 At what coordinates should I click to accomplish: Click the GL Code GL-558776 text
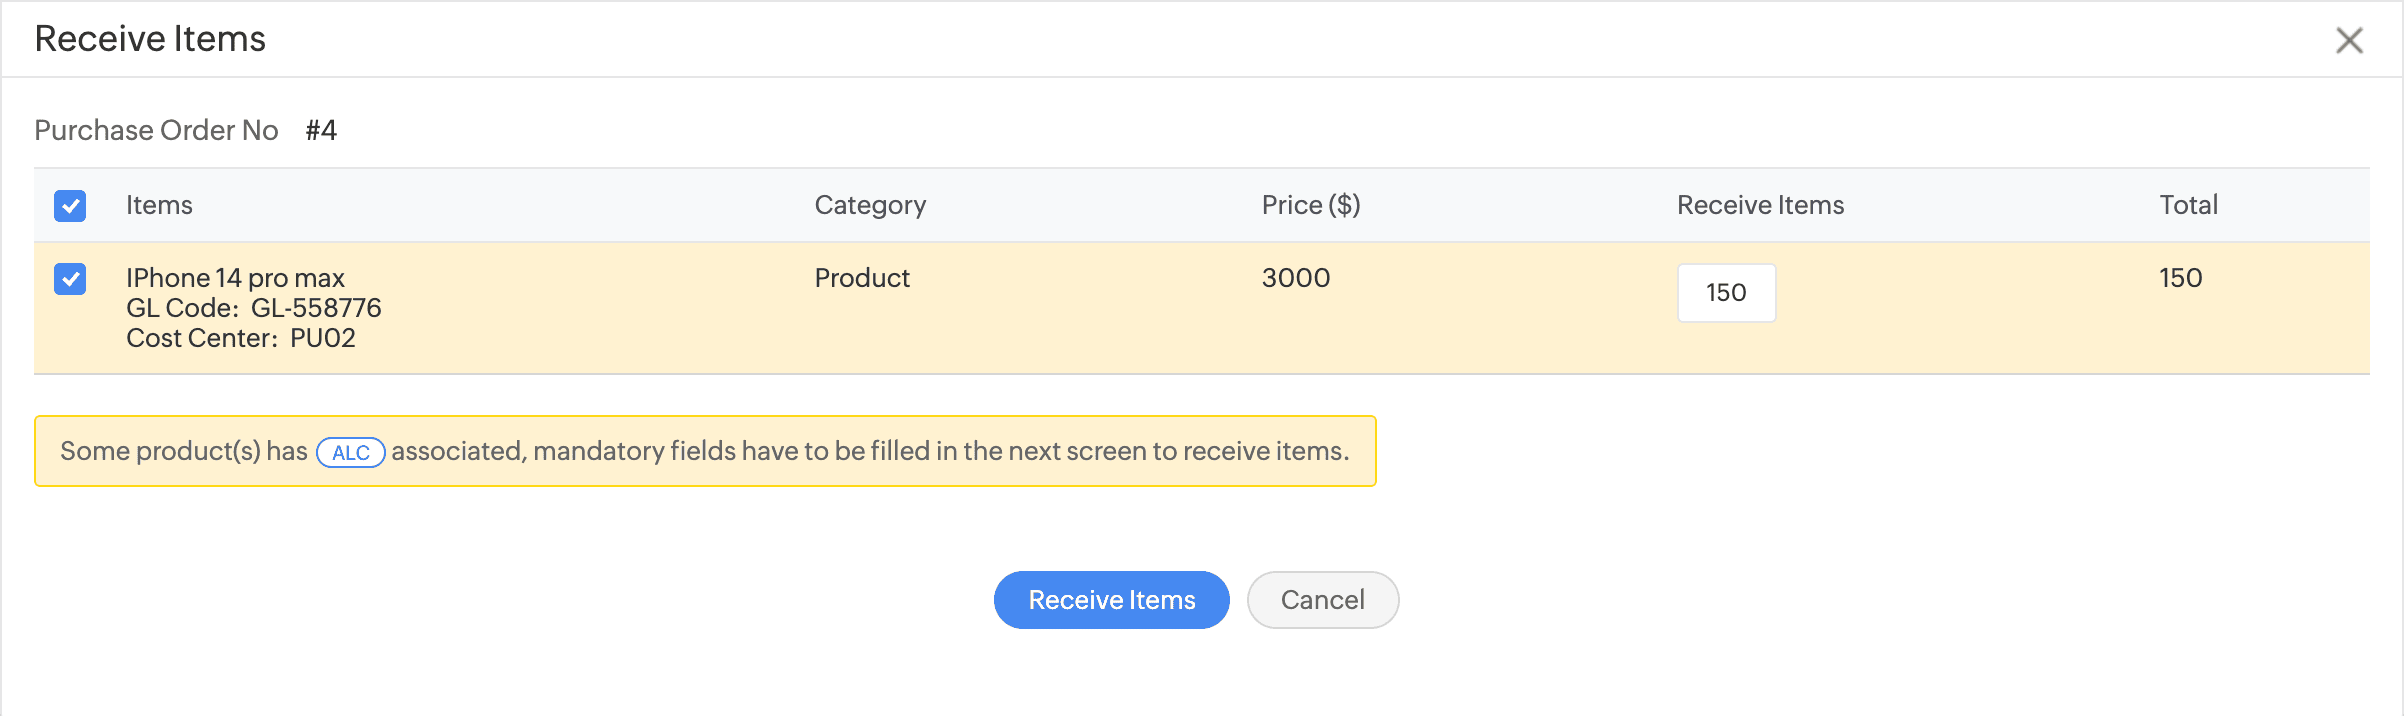[x=253, y=308]
